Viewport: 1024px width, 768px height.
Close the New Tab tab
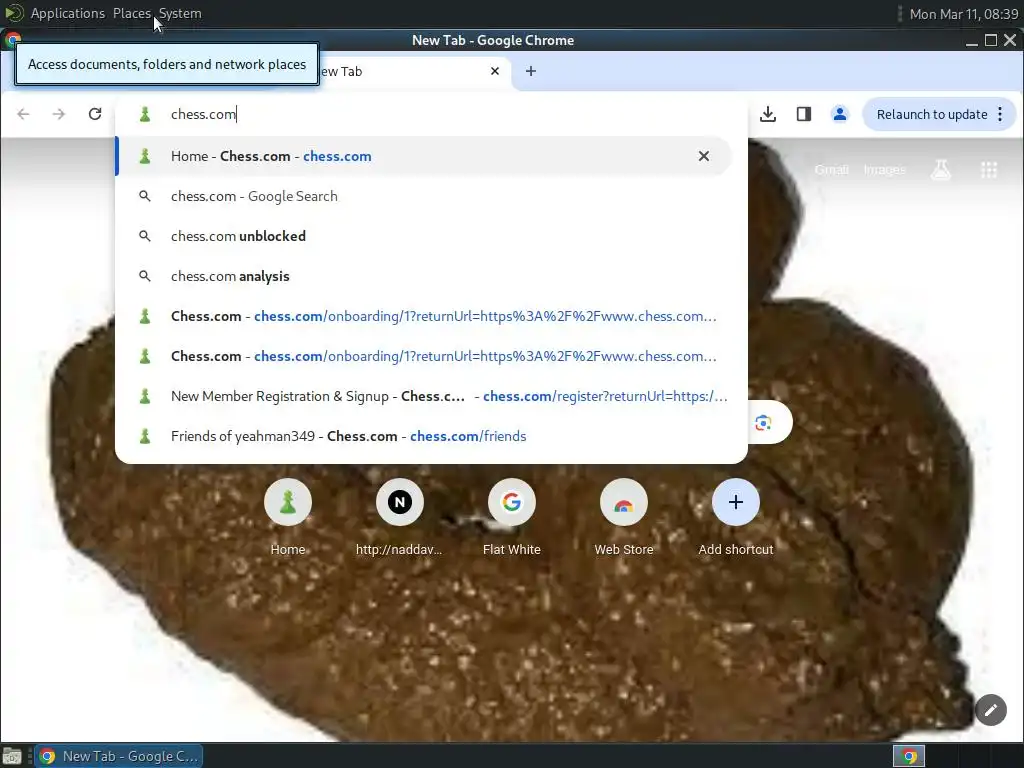click(x=495, y=71)
